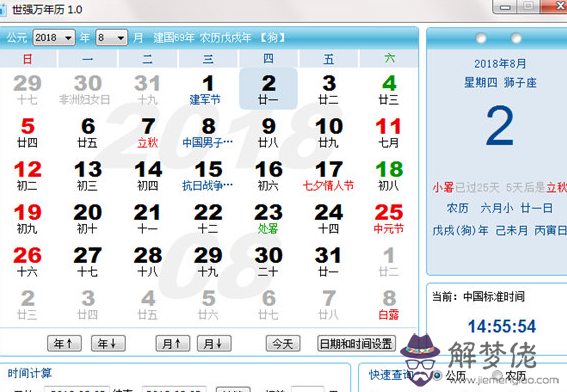Open 日期和时间设置 settings
The height and width of the screenshot is (392, 567).
(x=356, y=343)
